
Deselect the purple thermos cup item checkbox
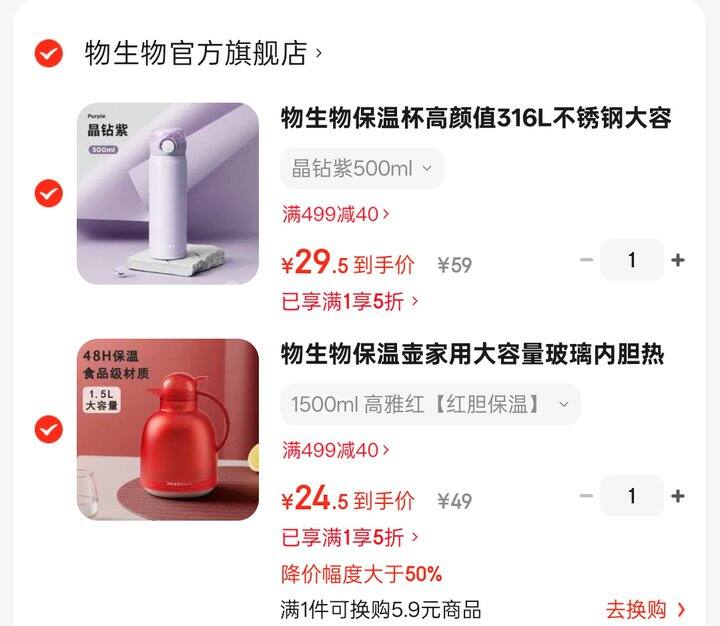coord(49,193)
